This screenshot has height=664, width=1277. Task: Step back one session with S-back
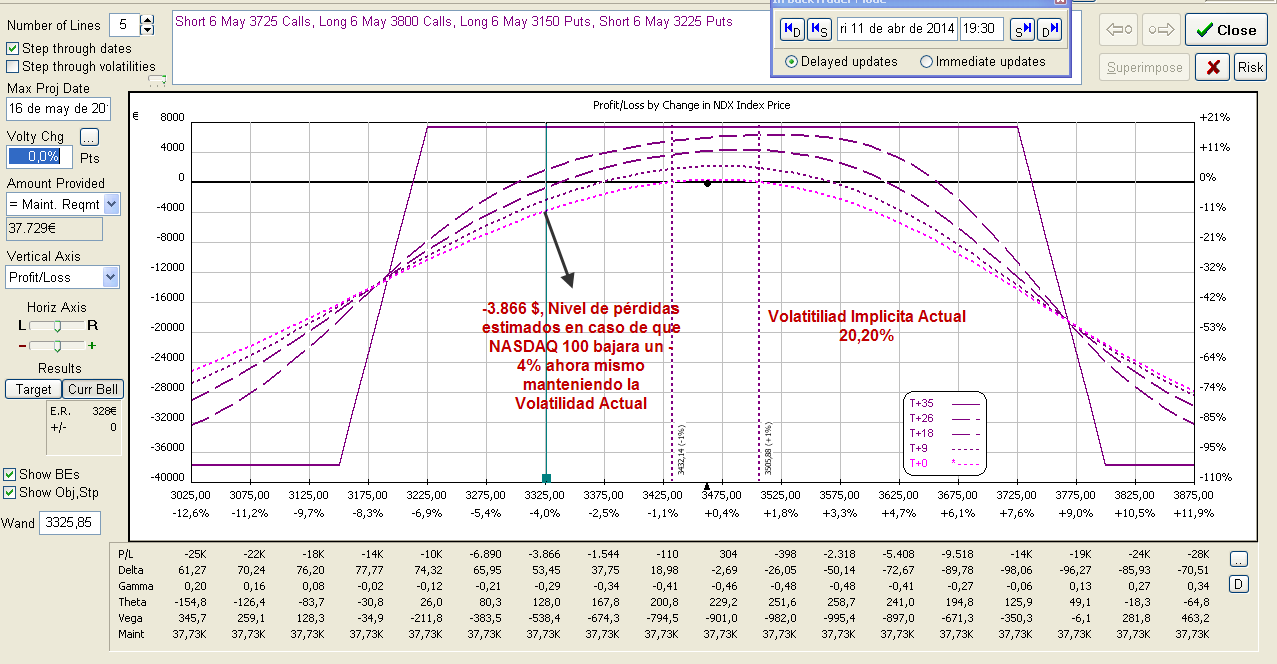pyautogui.click(x=817, y=29)
